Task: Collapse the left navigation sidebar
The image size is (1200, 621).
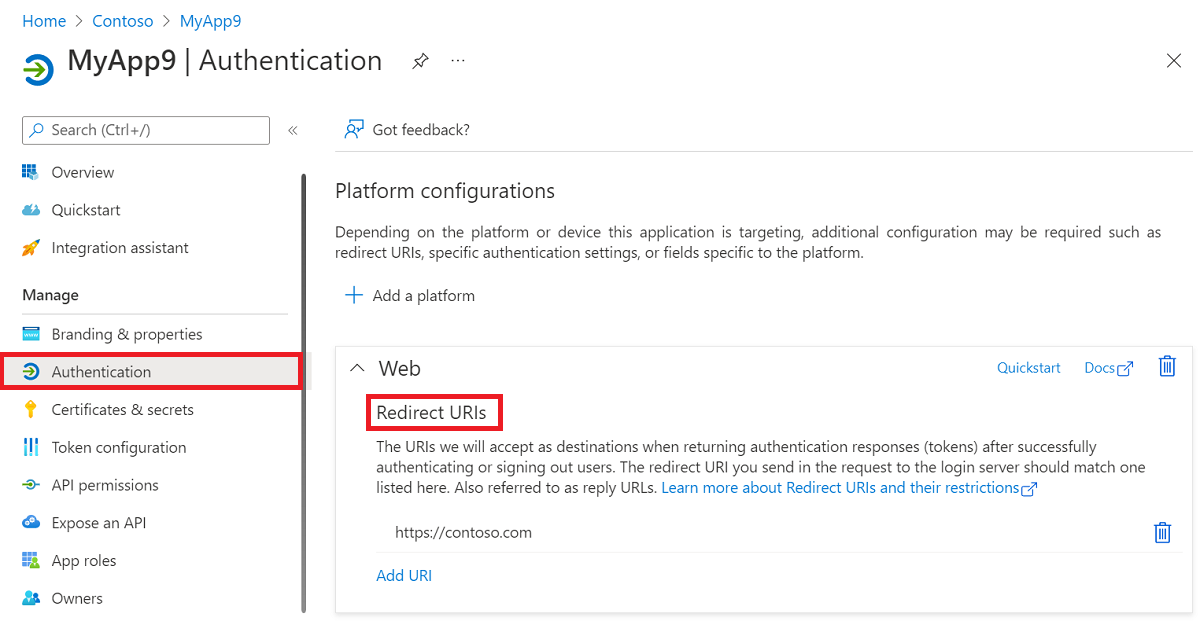Action: (x=292, y=129)
